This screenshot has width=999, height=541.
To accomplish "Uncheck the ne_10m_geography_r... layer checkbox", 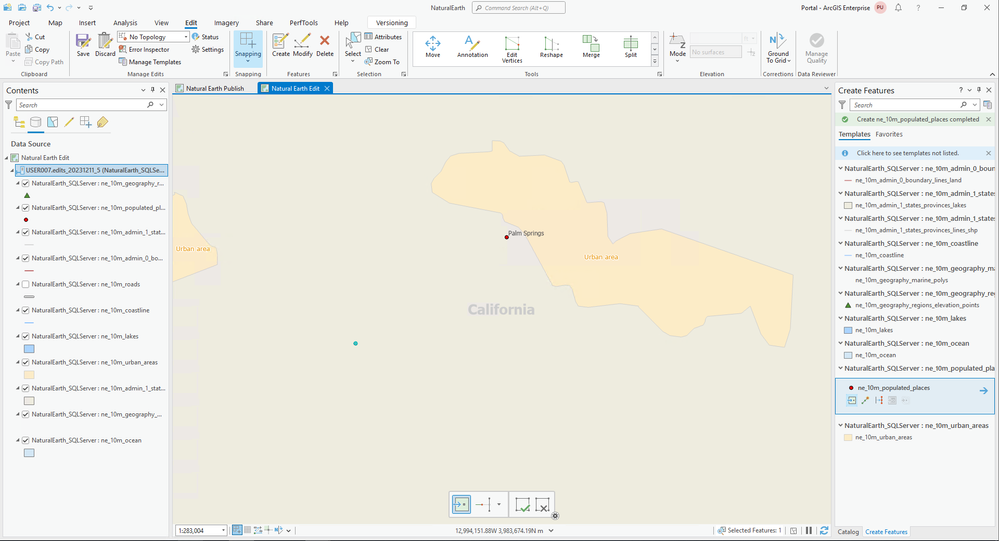I will click(x=25, y=184).
